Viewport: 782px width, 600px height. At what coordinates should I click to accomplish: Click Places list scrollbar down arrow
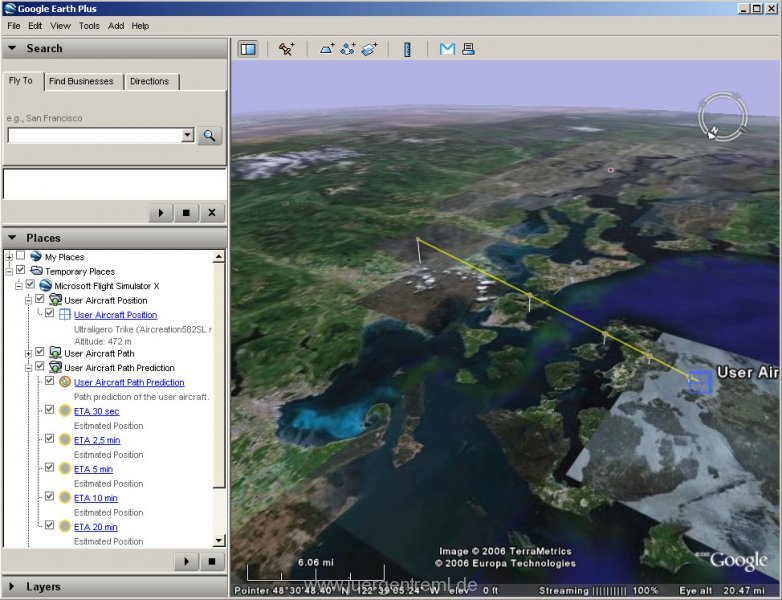(x=218, y=540)
